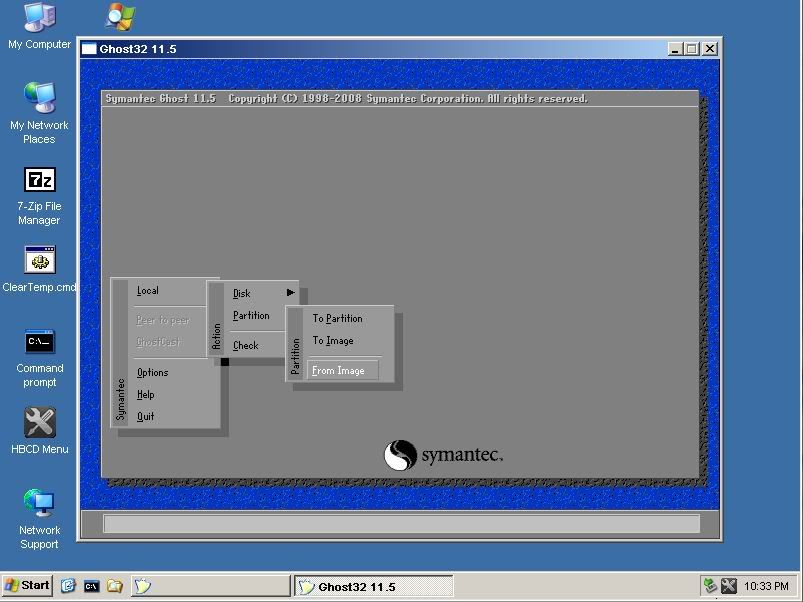Open the Windows flag magnifier desktop icon
The height and width of the screenshot is (602, 803).
(120, 16)
